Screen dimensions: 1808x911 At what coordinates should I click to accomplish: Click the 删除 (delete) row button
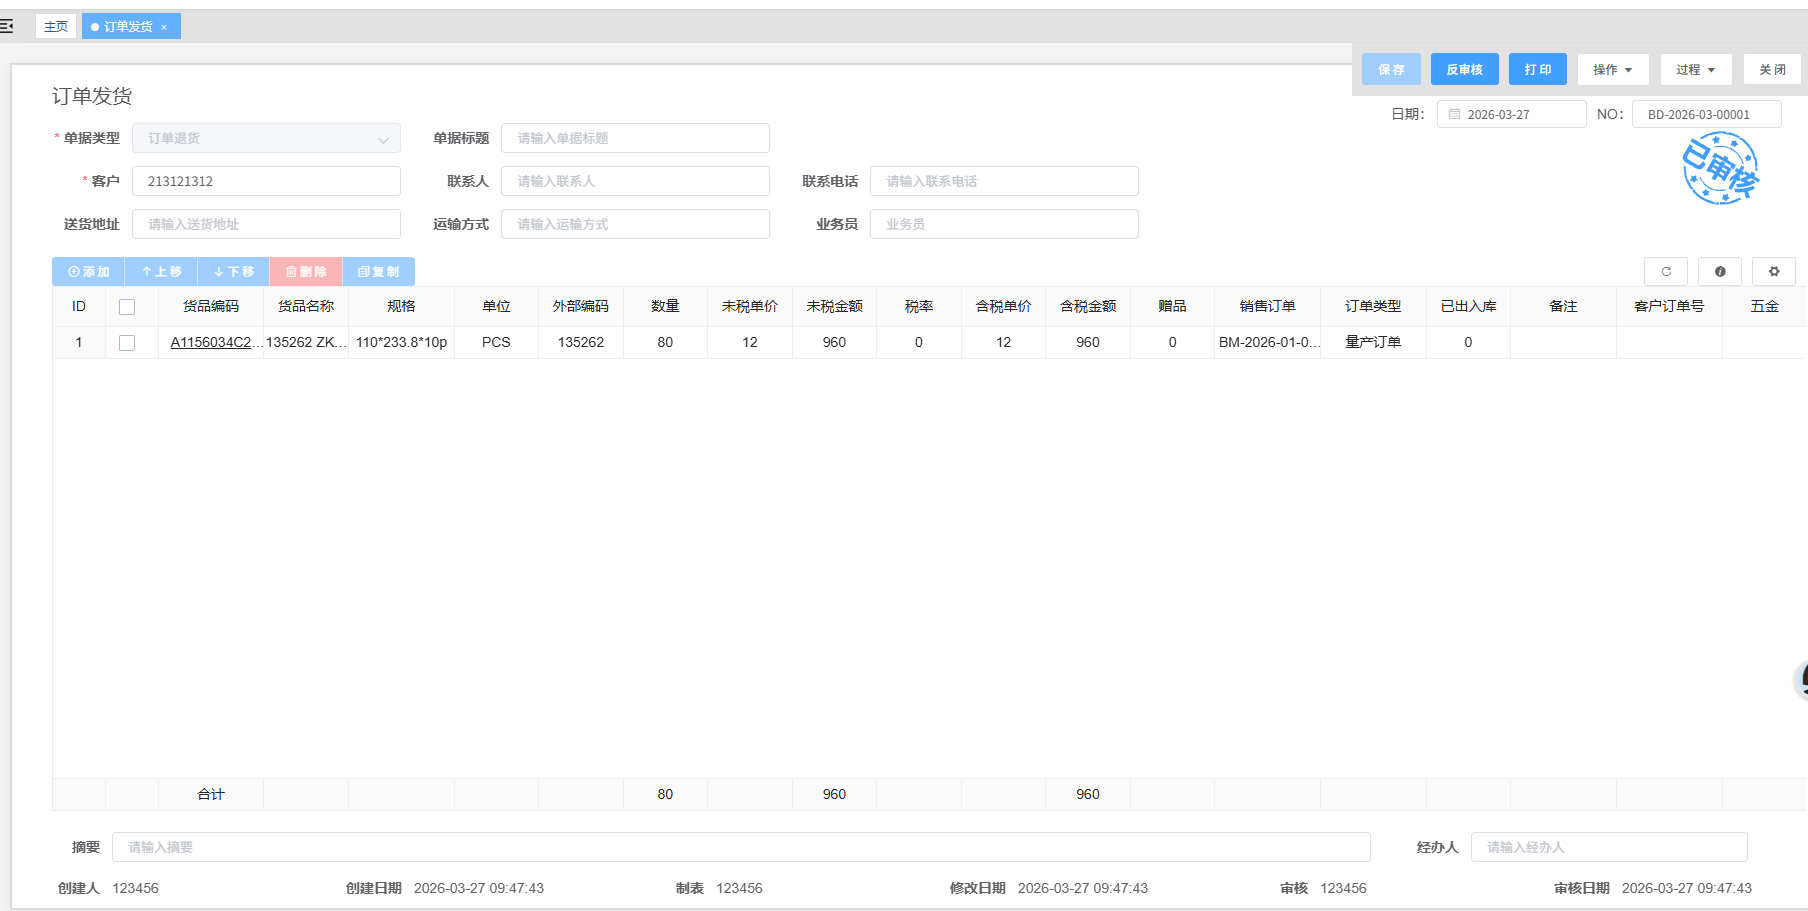click(306, 271)
